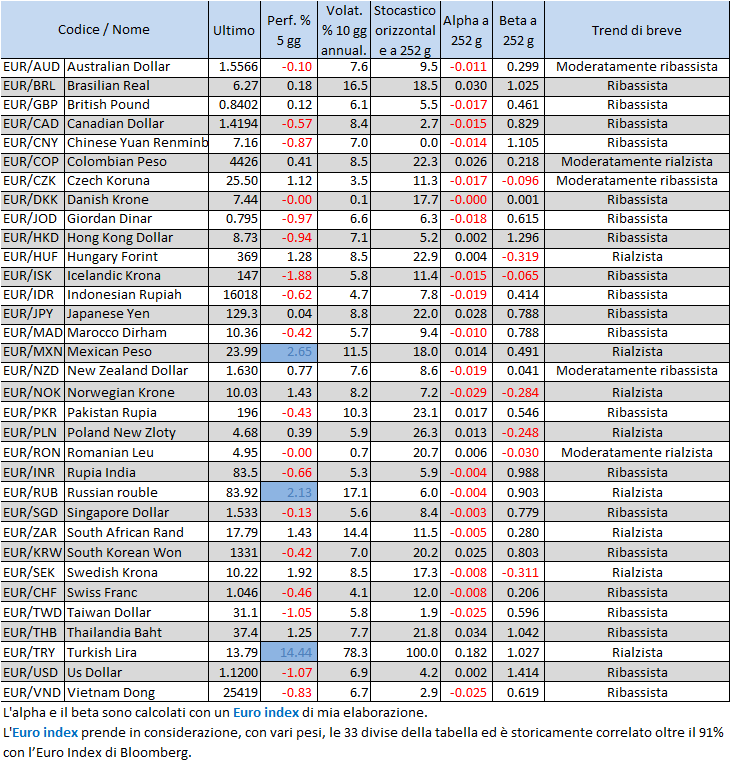Image resolution: width=730 pixels, height=762 pixels.
Task: Select the 'Thailandia Baht' cell
Action: (137, 632)
